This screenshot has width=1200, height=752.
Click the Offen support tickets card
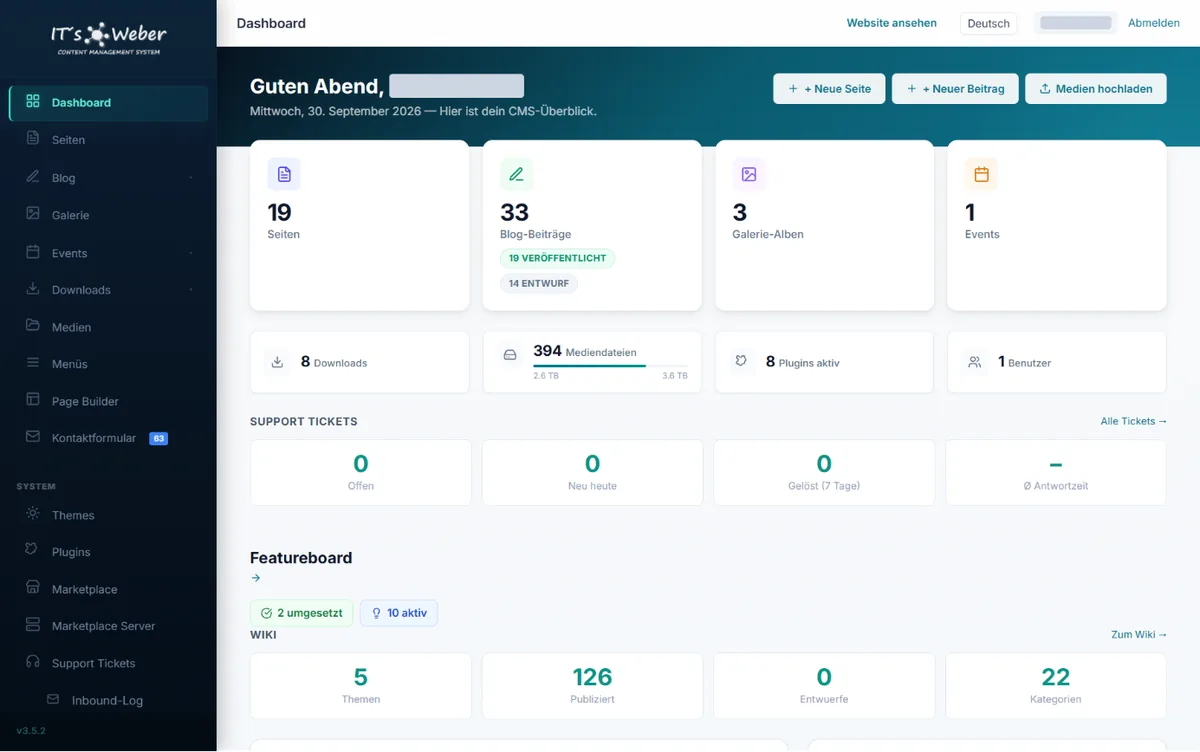[361, 473]
